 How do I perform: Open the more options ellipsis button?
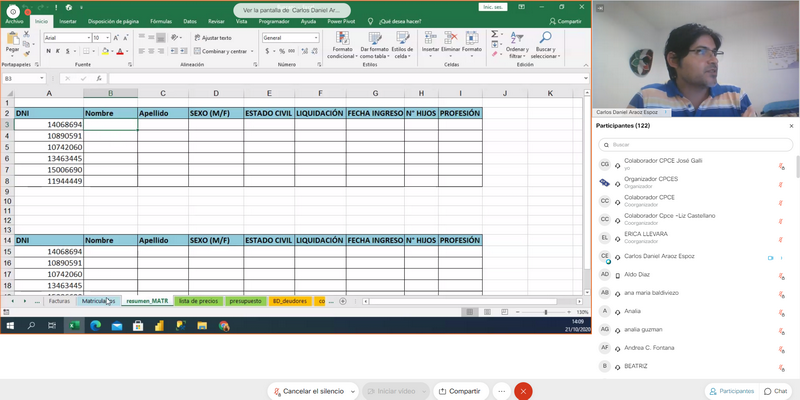tap(502, 391)
